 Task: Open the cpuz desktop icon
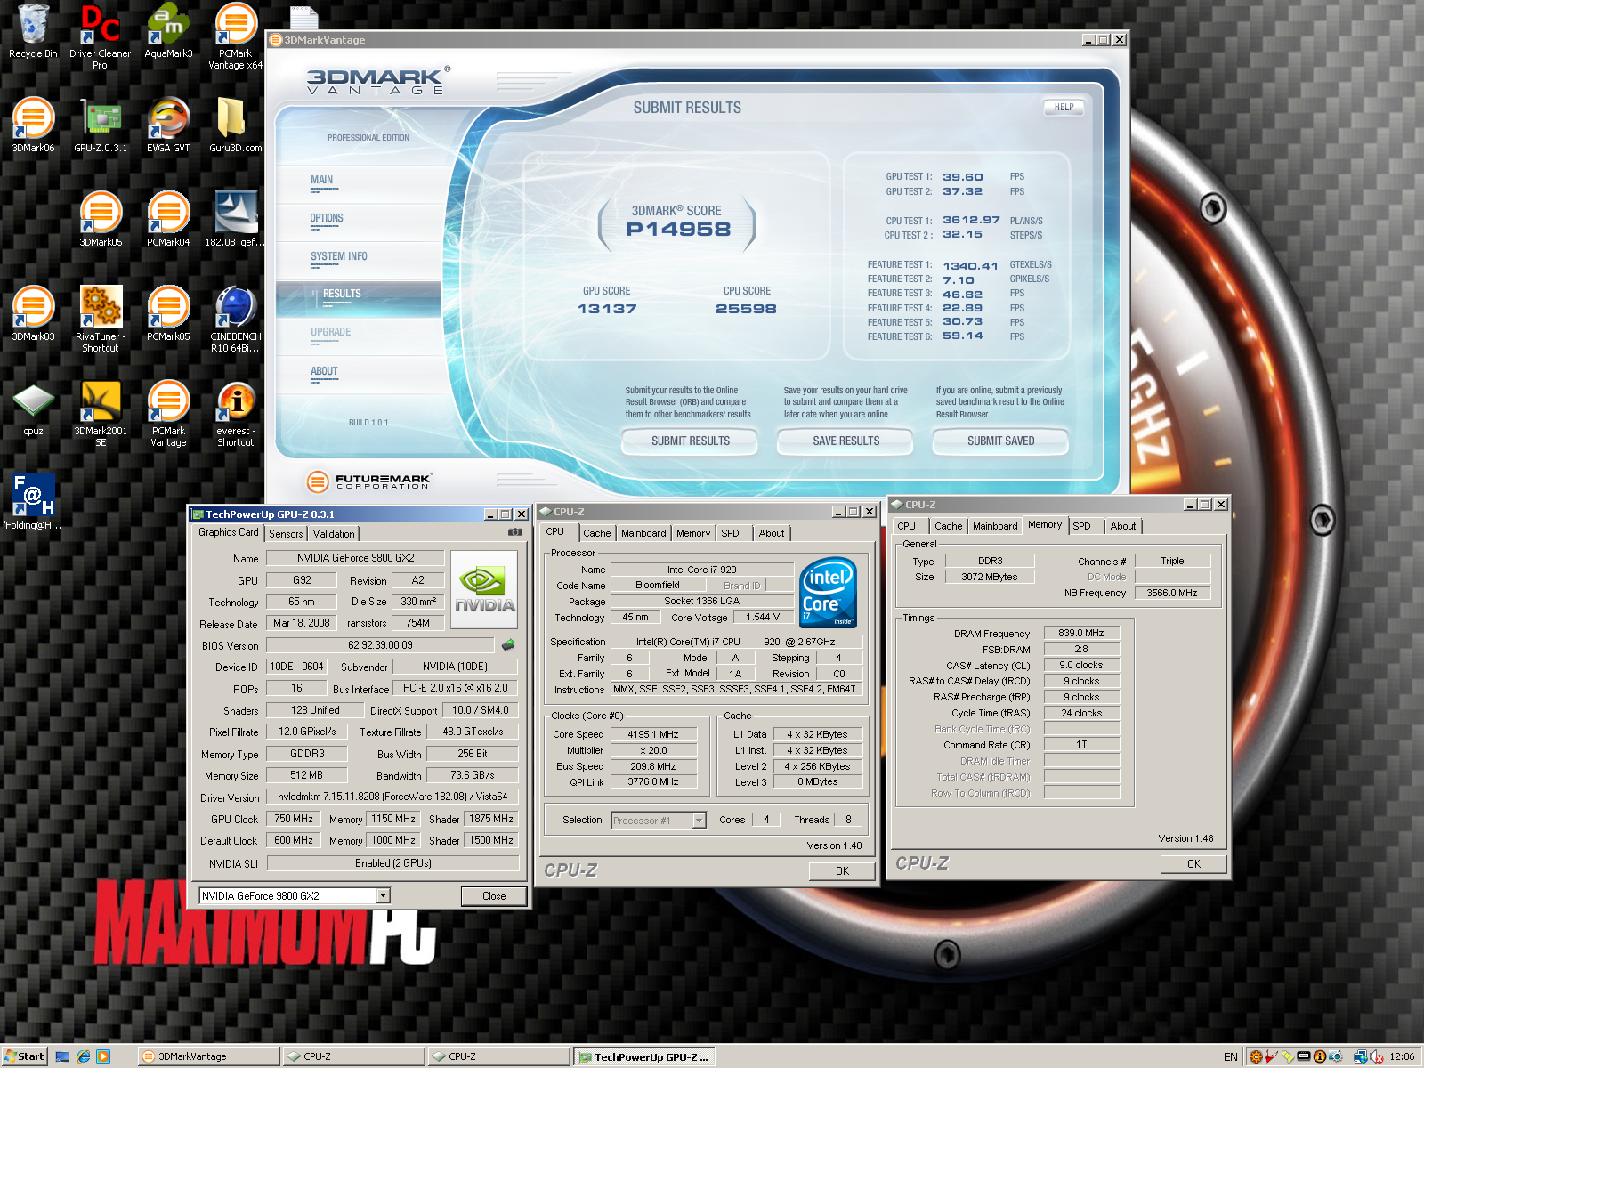32,409
